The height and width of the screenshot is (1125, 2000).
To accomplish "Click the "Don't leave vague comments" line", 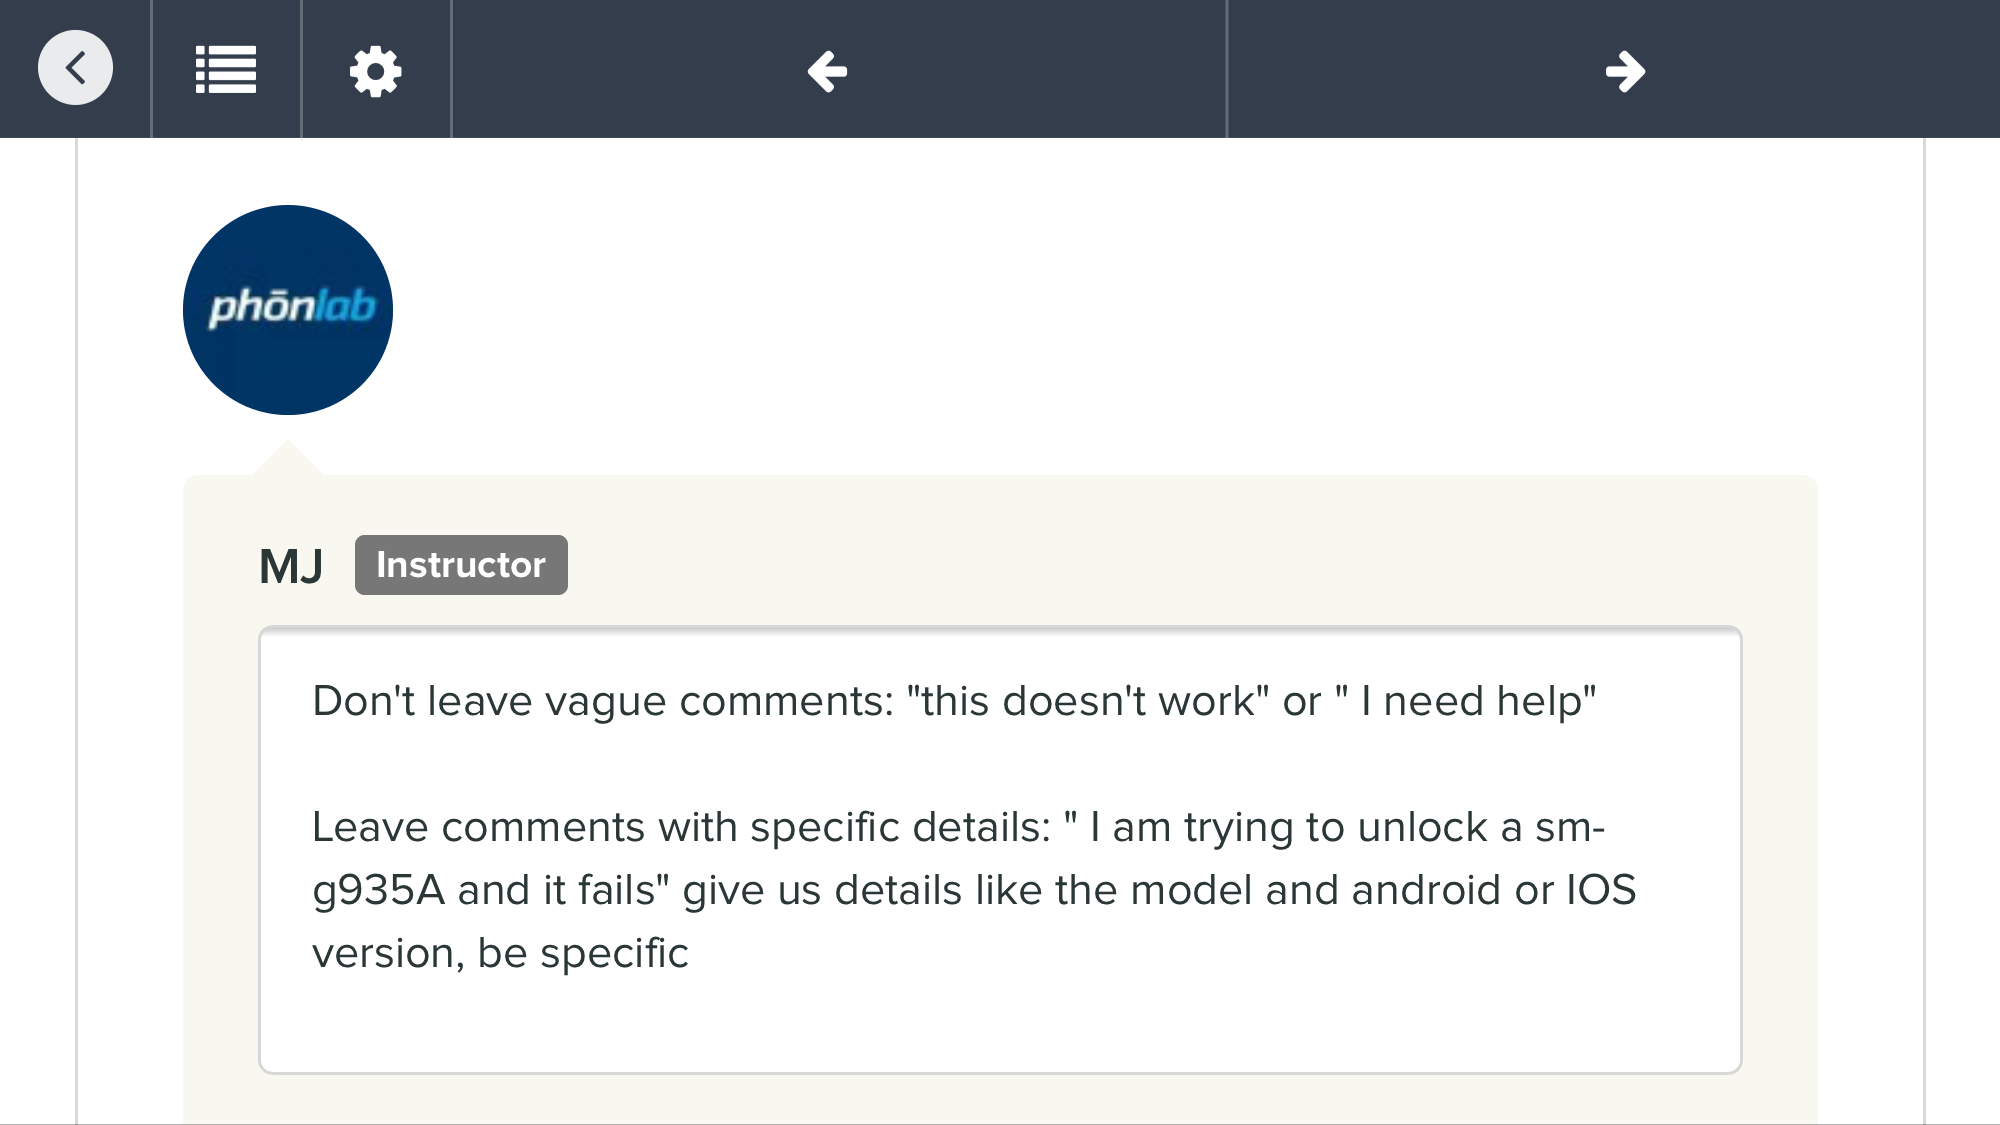I will click(x=954, y=701).
